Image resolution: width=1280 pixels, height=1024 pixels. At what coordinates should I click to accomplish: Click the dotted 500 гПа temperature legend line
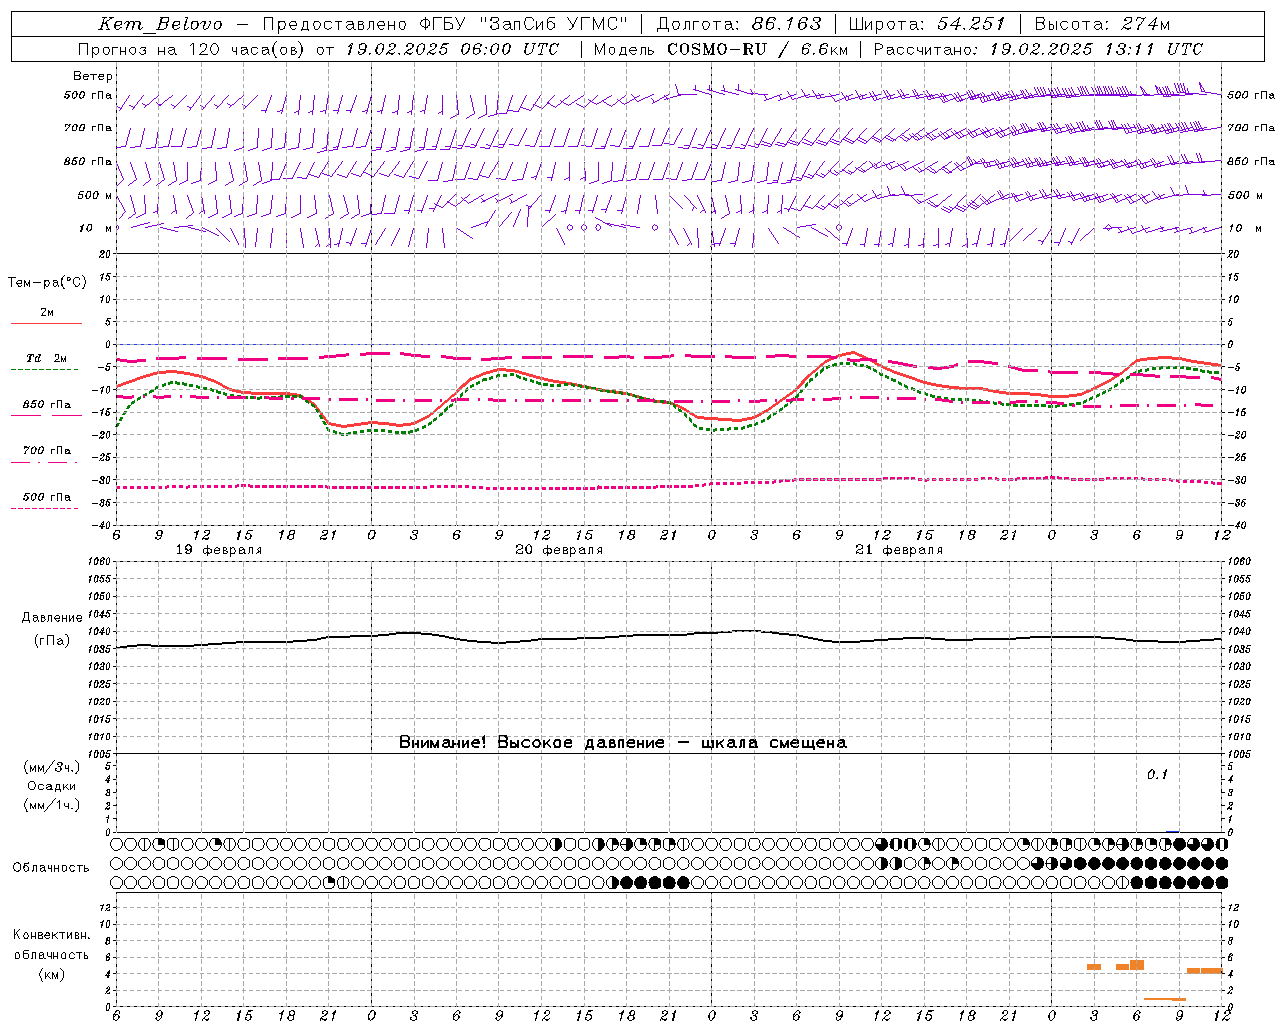click(x=44, y=508)
